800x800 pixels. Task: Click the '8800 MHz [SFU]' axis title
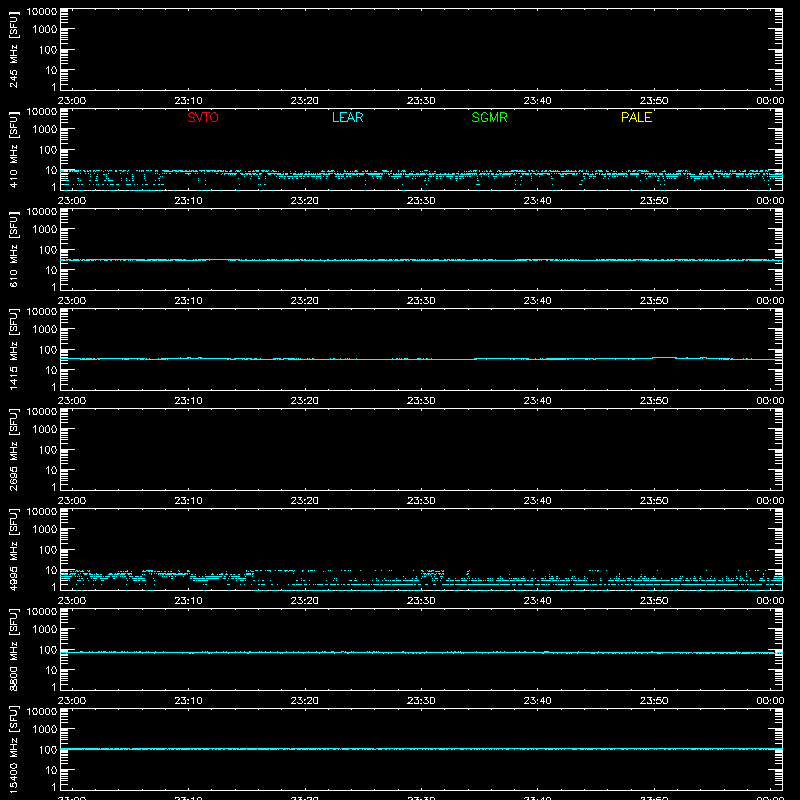point(13,649)
